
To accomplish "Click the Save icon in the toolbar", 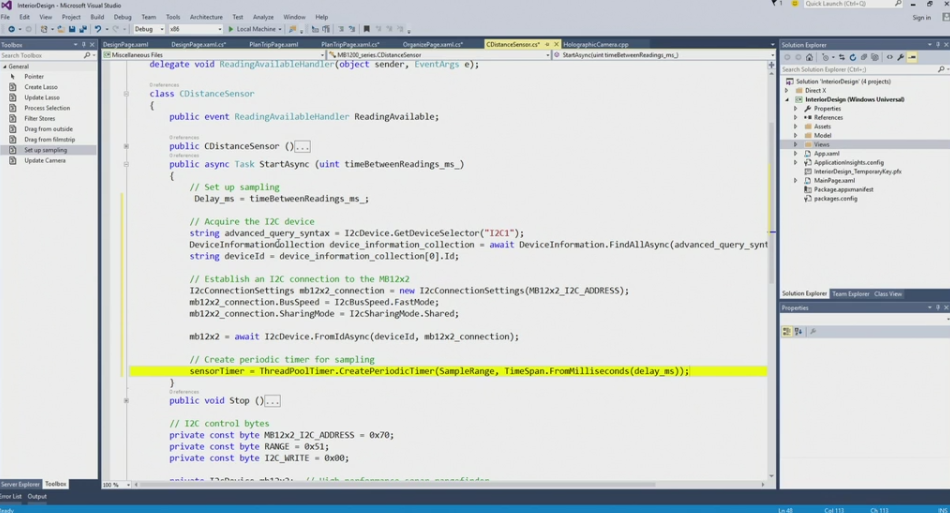I will point(72,29).
